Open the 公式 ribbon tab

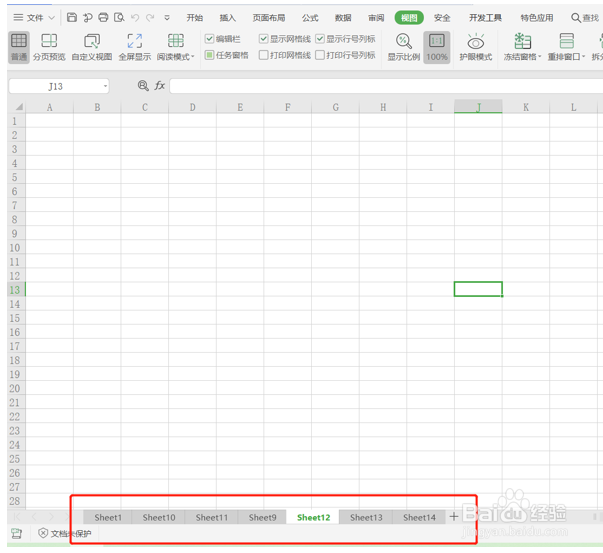point(310,18)
